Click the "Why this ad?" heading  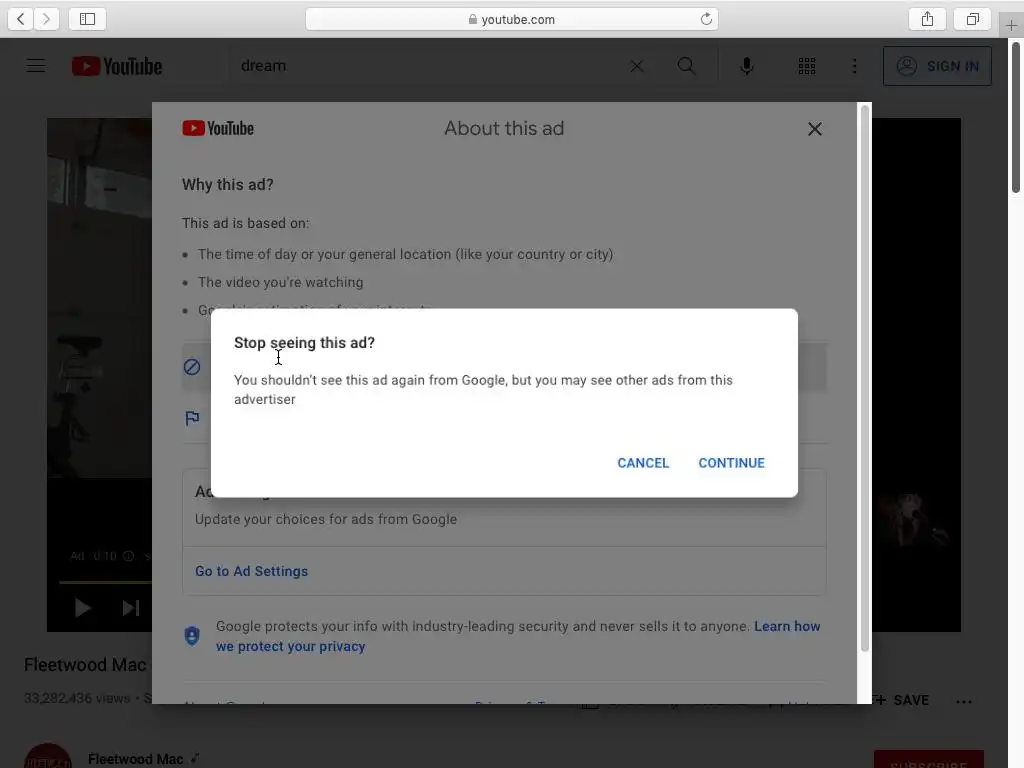[x=227, y=185]
